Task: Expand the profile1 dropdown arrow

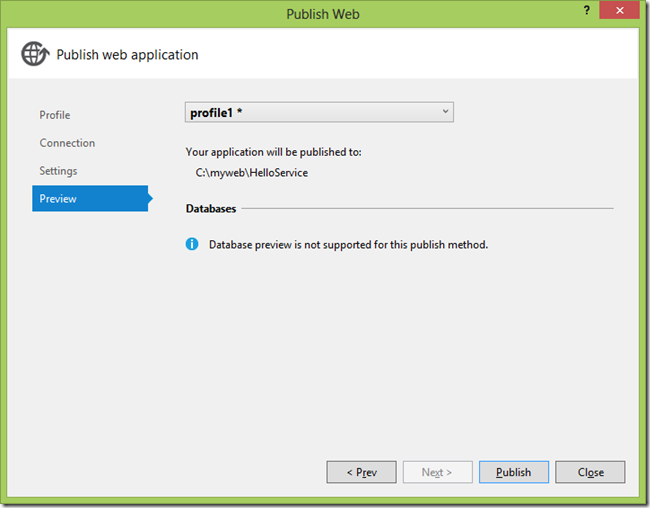Action: (445, 112)
